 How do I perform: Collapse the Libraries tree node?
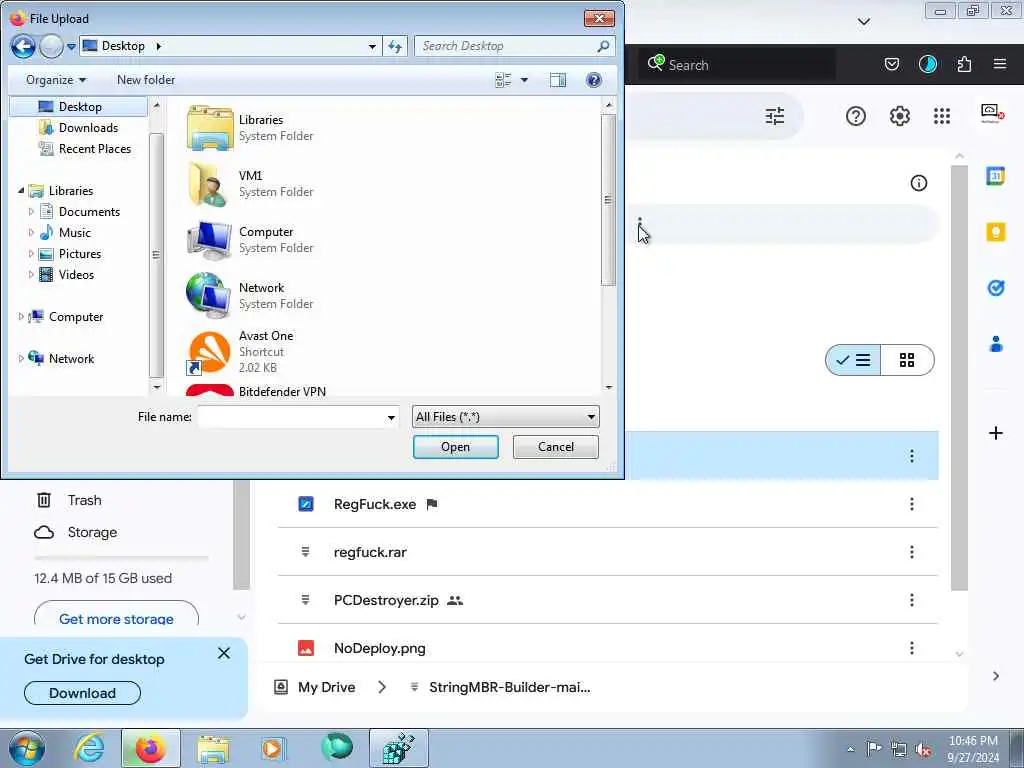click(x=21, y=191)
